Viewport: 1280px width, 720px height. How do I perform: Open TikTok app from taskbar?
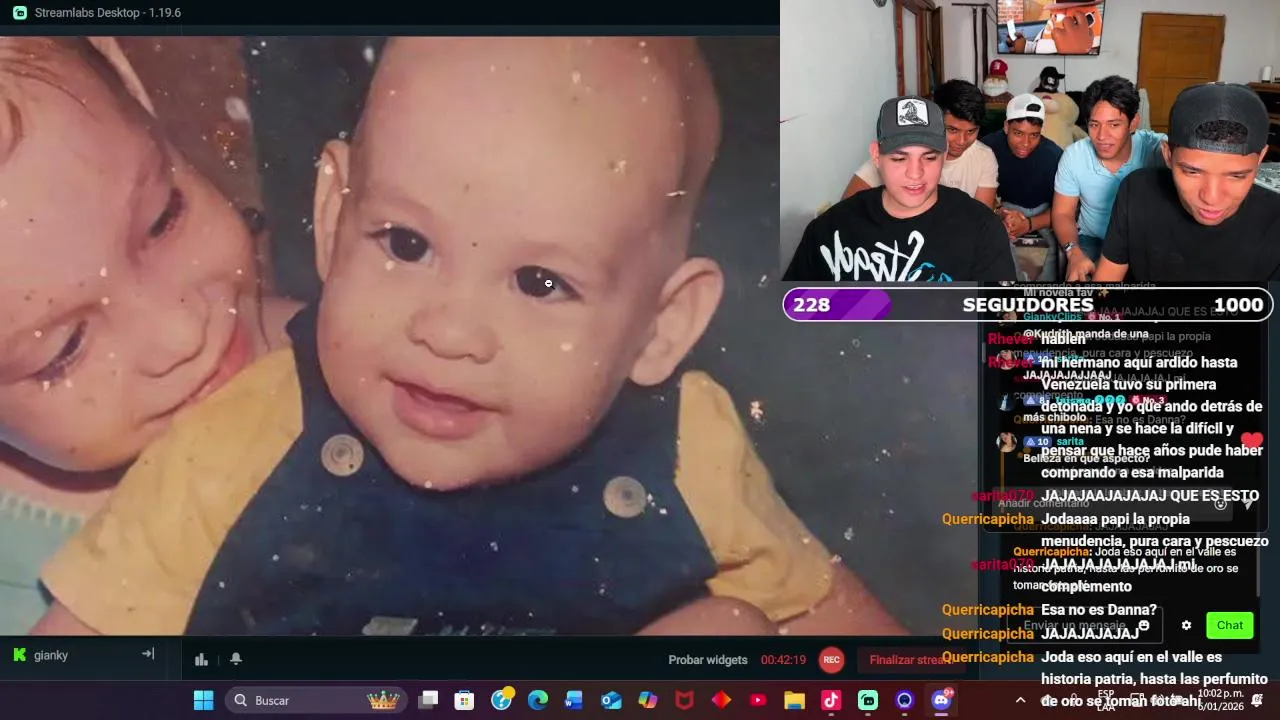pyautogui.click(x=831, y=700)
